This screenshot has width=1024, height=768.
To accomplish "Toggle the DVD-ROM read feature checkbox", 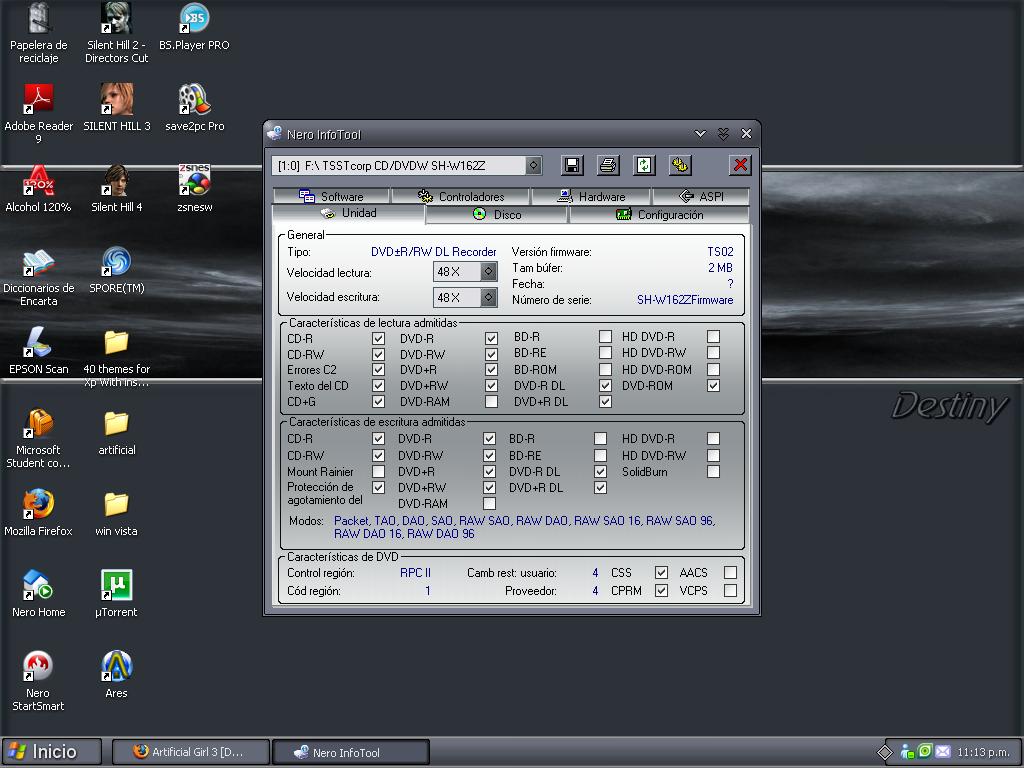I will tap(713, 385).
